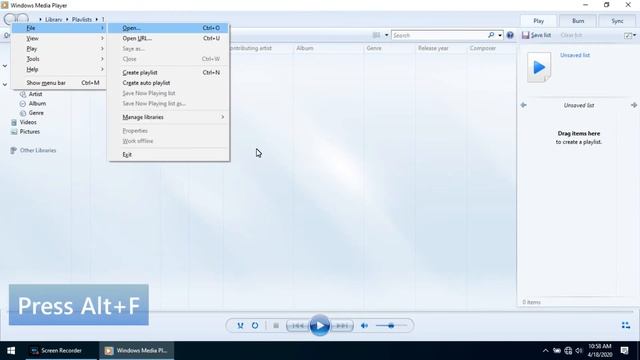Image resolution: width=640 pixels, height=360 pixels.
Task: Click Windows Media Player taskbar button
Action: 137,351
